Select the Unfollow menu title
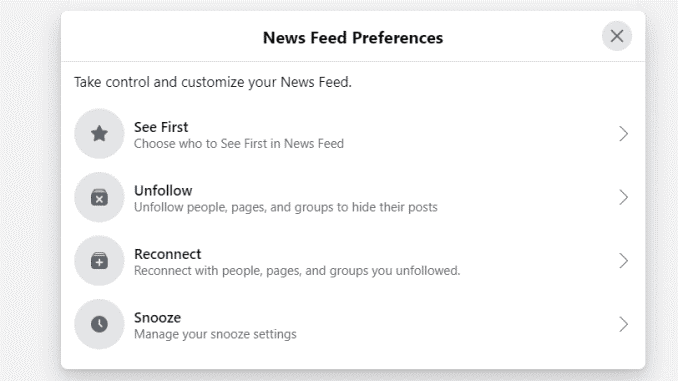 (163, 191)
